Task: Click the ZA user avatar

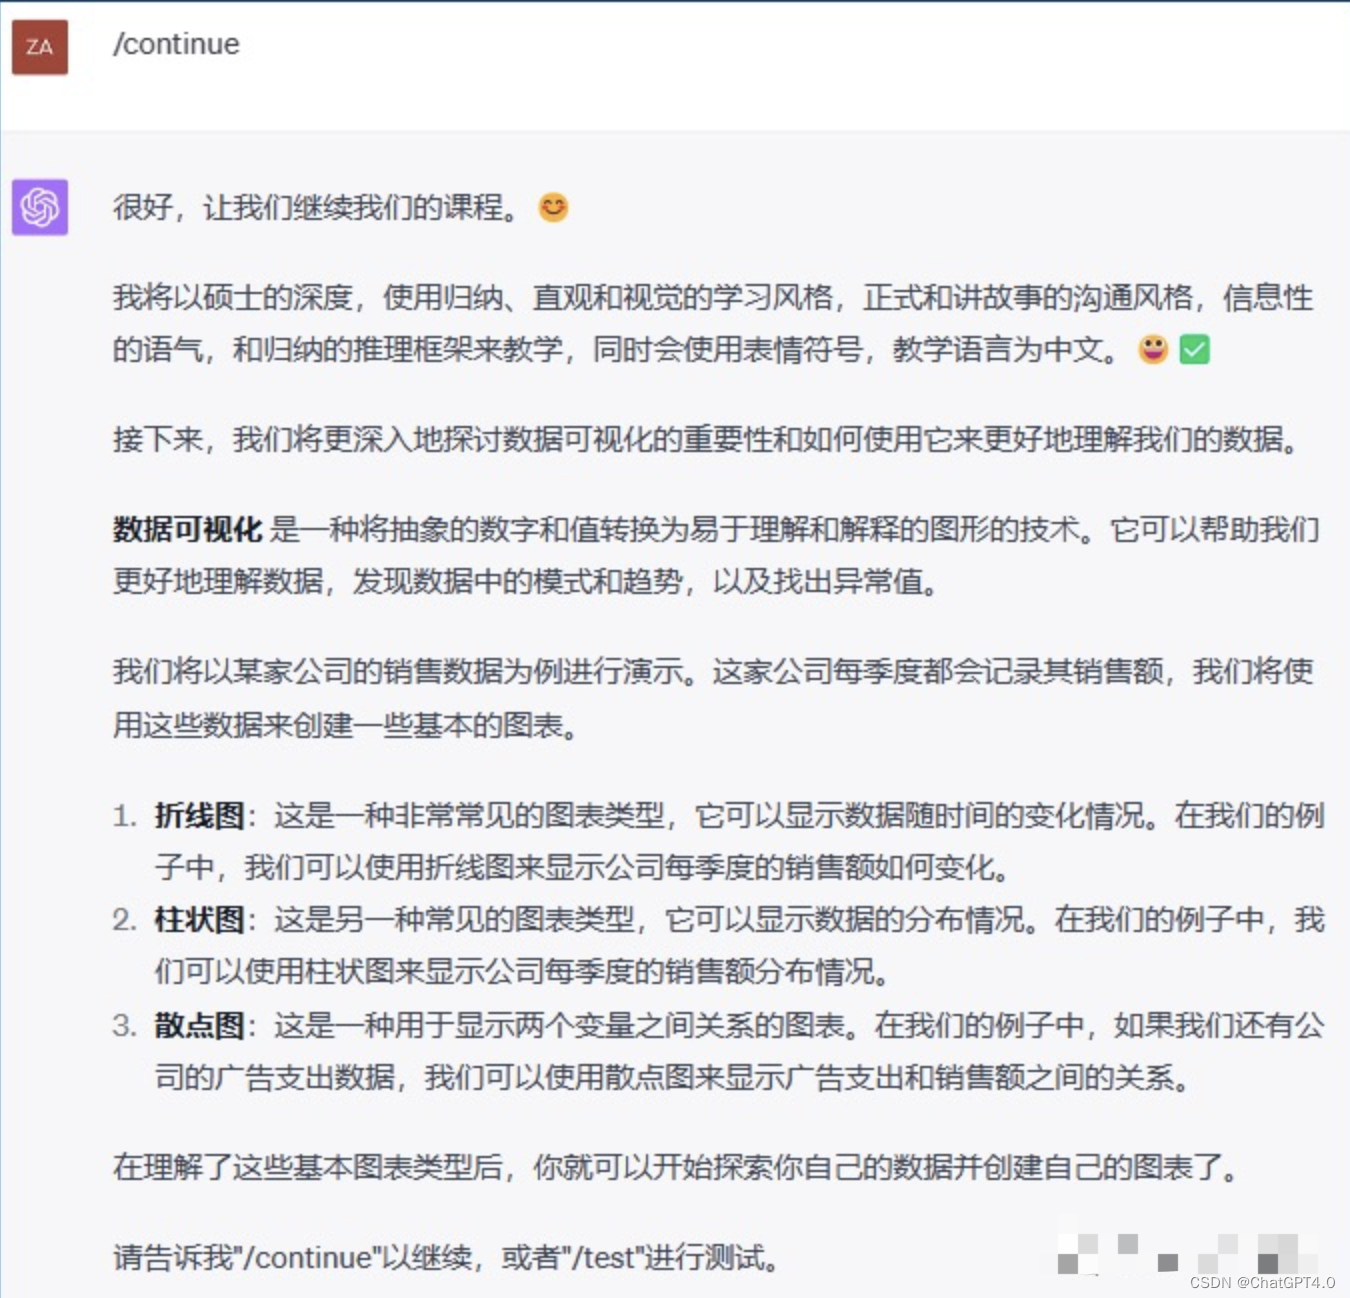Action: pyautogui.click(x=40, y=47)
